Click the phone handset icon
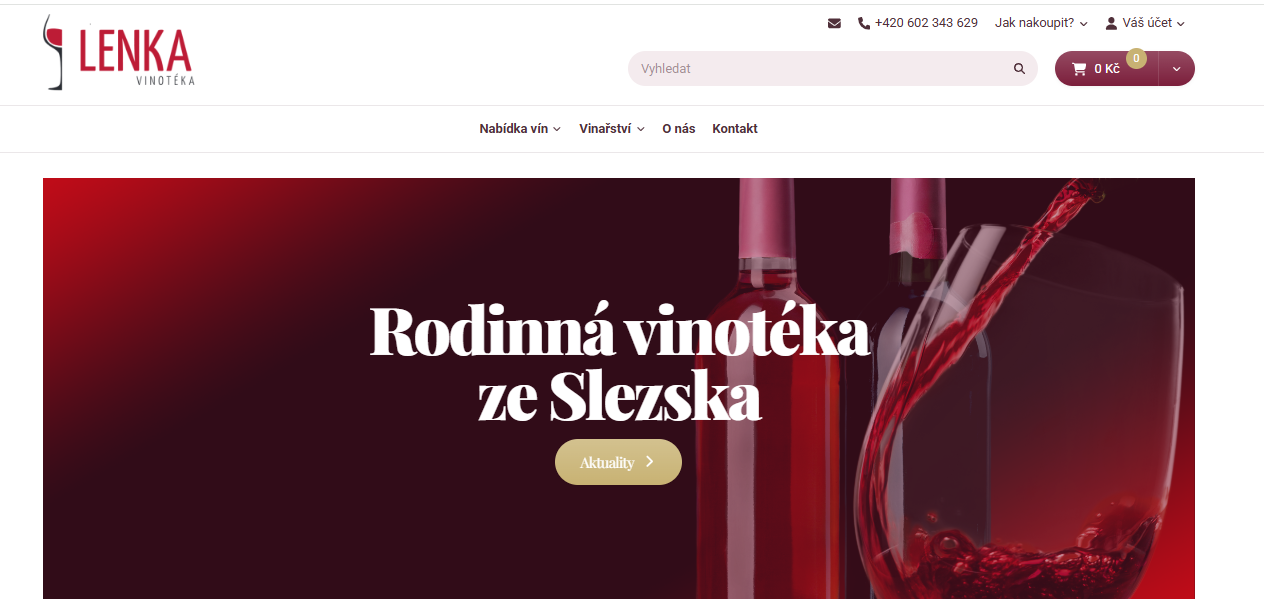The image size is (1264, 599). click(x=864, y=23)
